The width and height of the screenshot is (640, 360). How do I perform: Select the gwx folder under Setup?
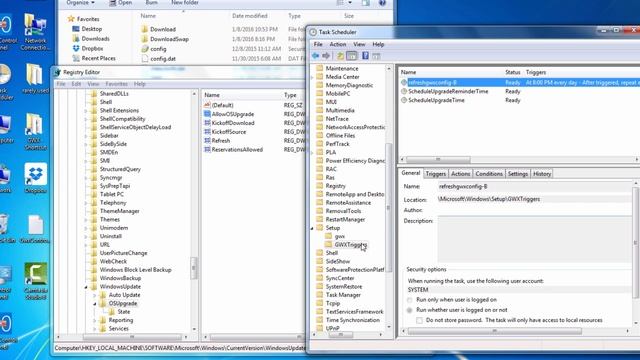tap(340, 236)
